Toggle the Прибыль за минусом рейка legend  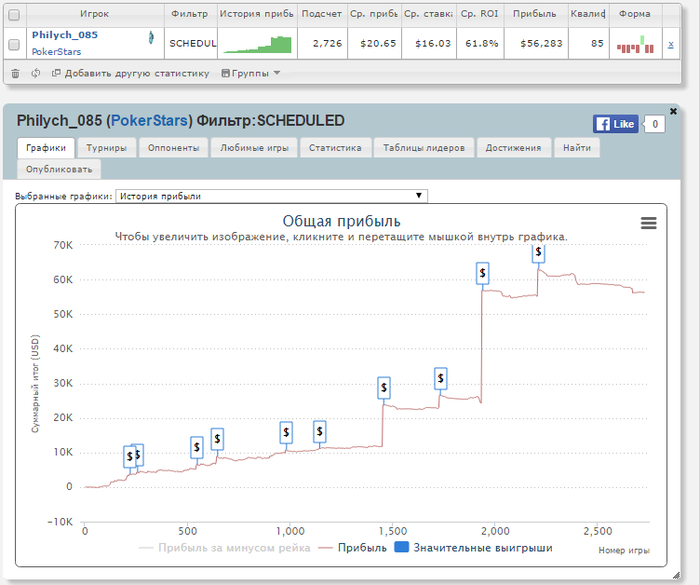225,548
